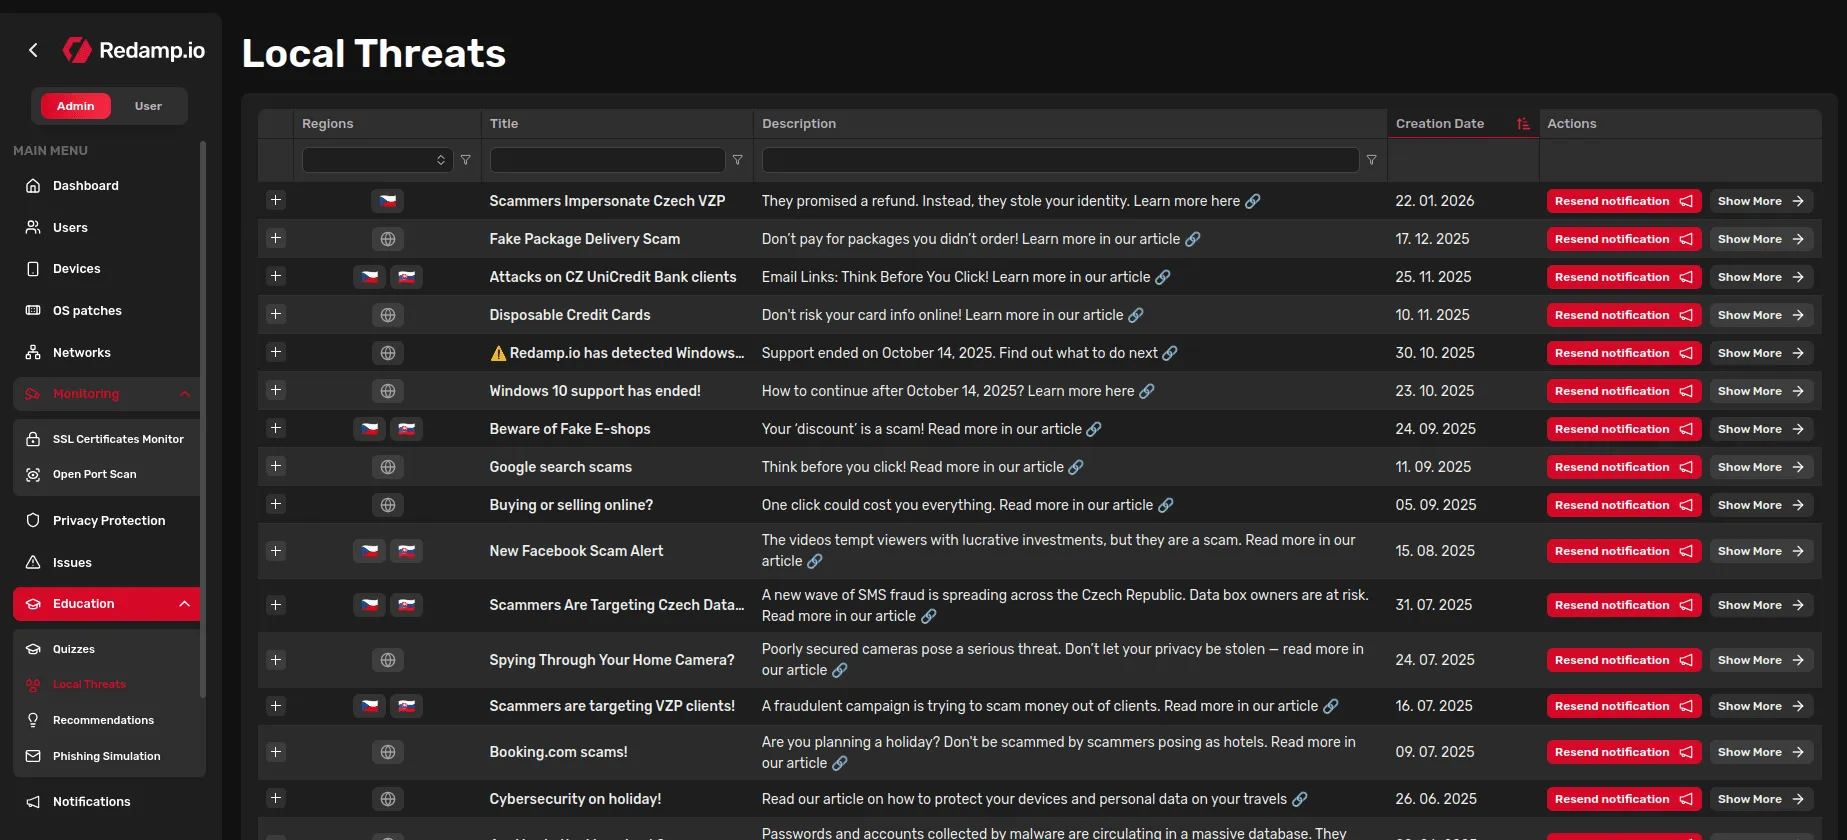This screenshot has height=840, width=1847.
Task: Collapse the Monitoring menu section
Action: [x=184, y=394]
